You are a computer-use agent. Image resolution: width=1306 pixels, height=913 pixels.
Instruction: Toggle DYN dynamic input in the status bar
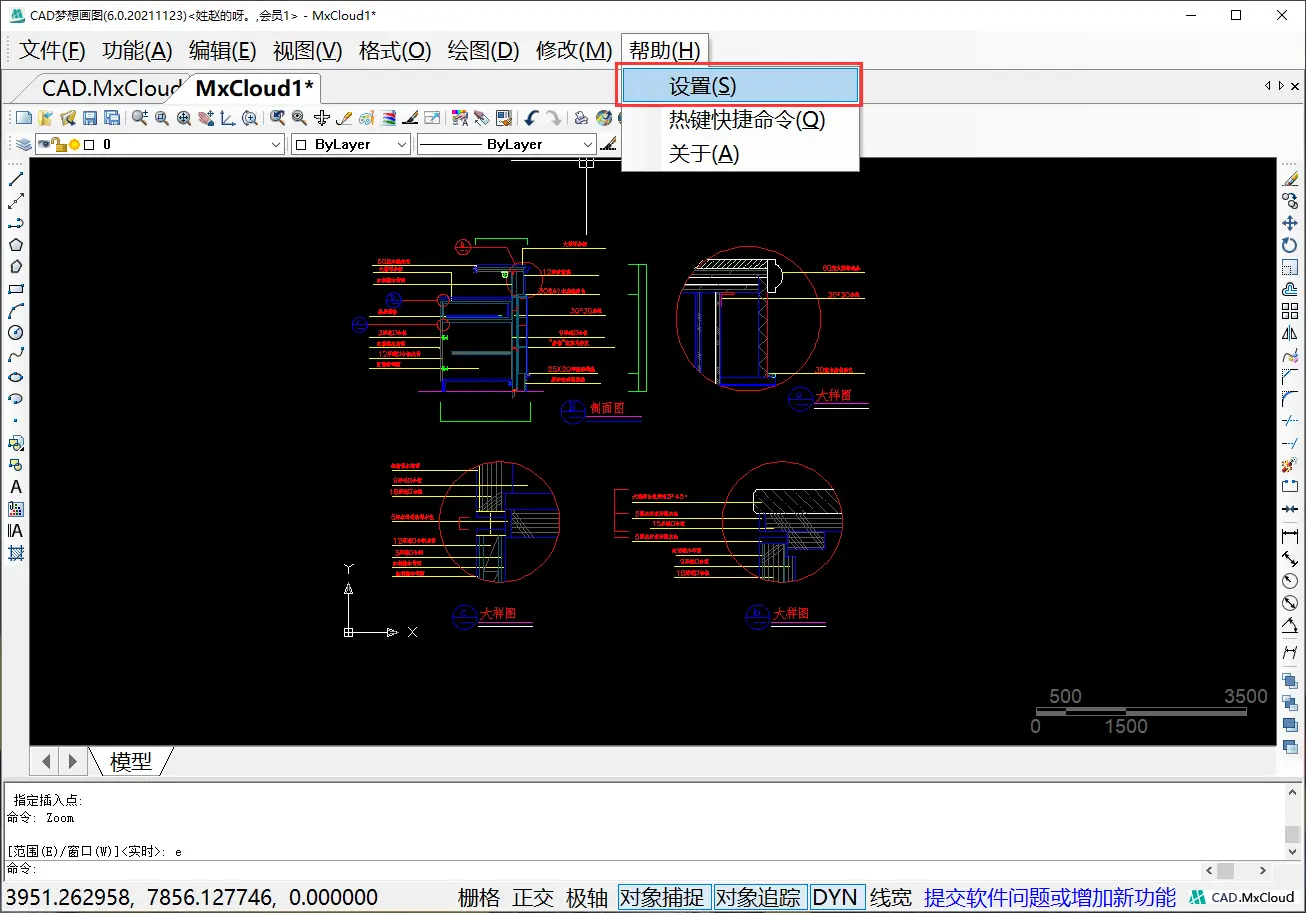point(837,897)
